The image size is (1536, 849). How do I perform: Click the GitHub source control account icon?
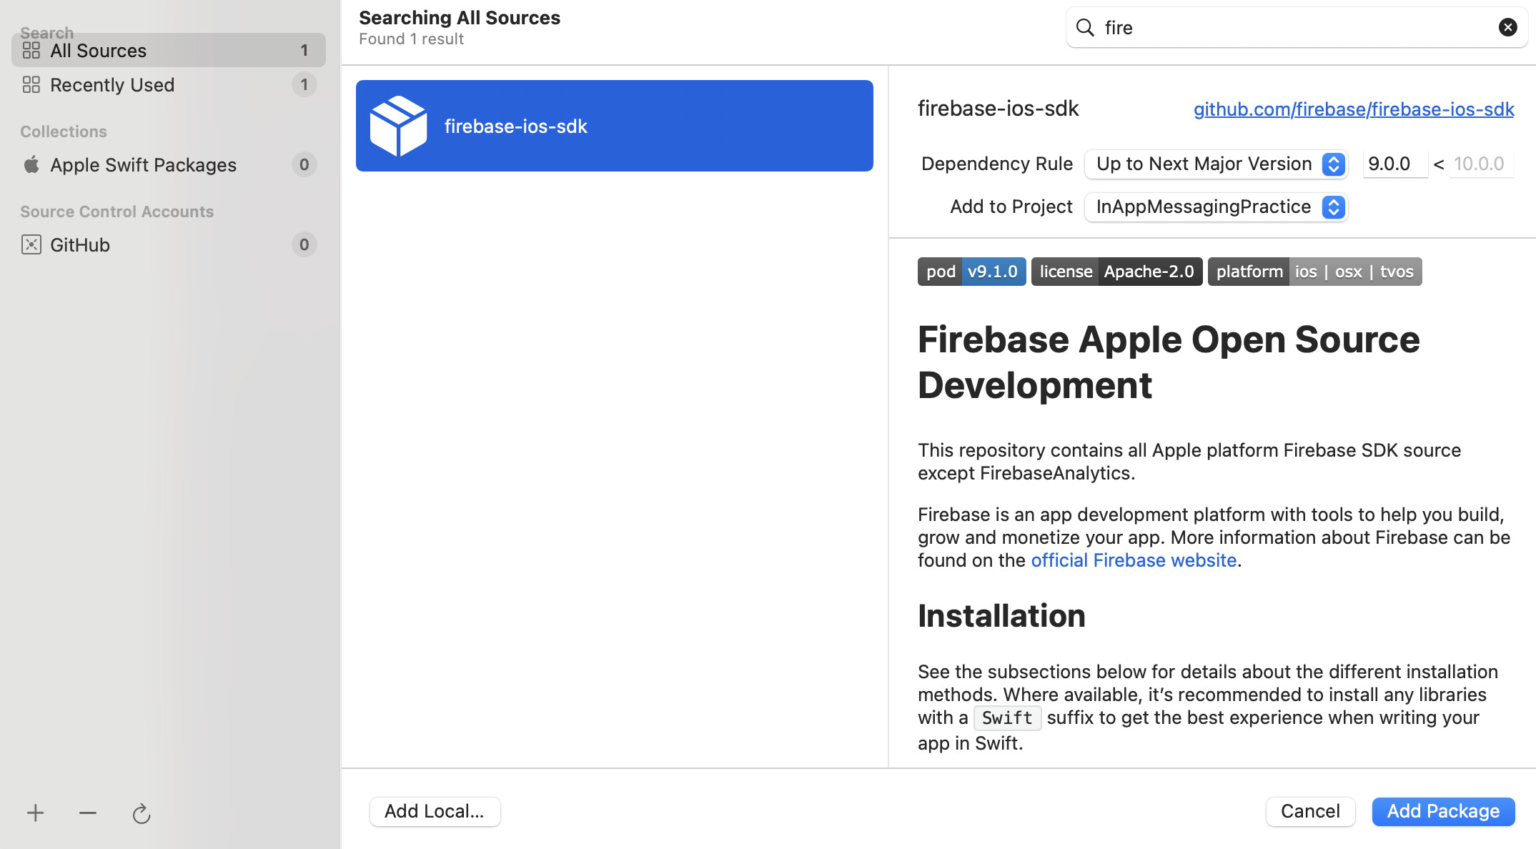[30, 244]
